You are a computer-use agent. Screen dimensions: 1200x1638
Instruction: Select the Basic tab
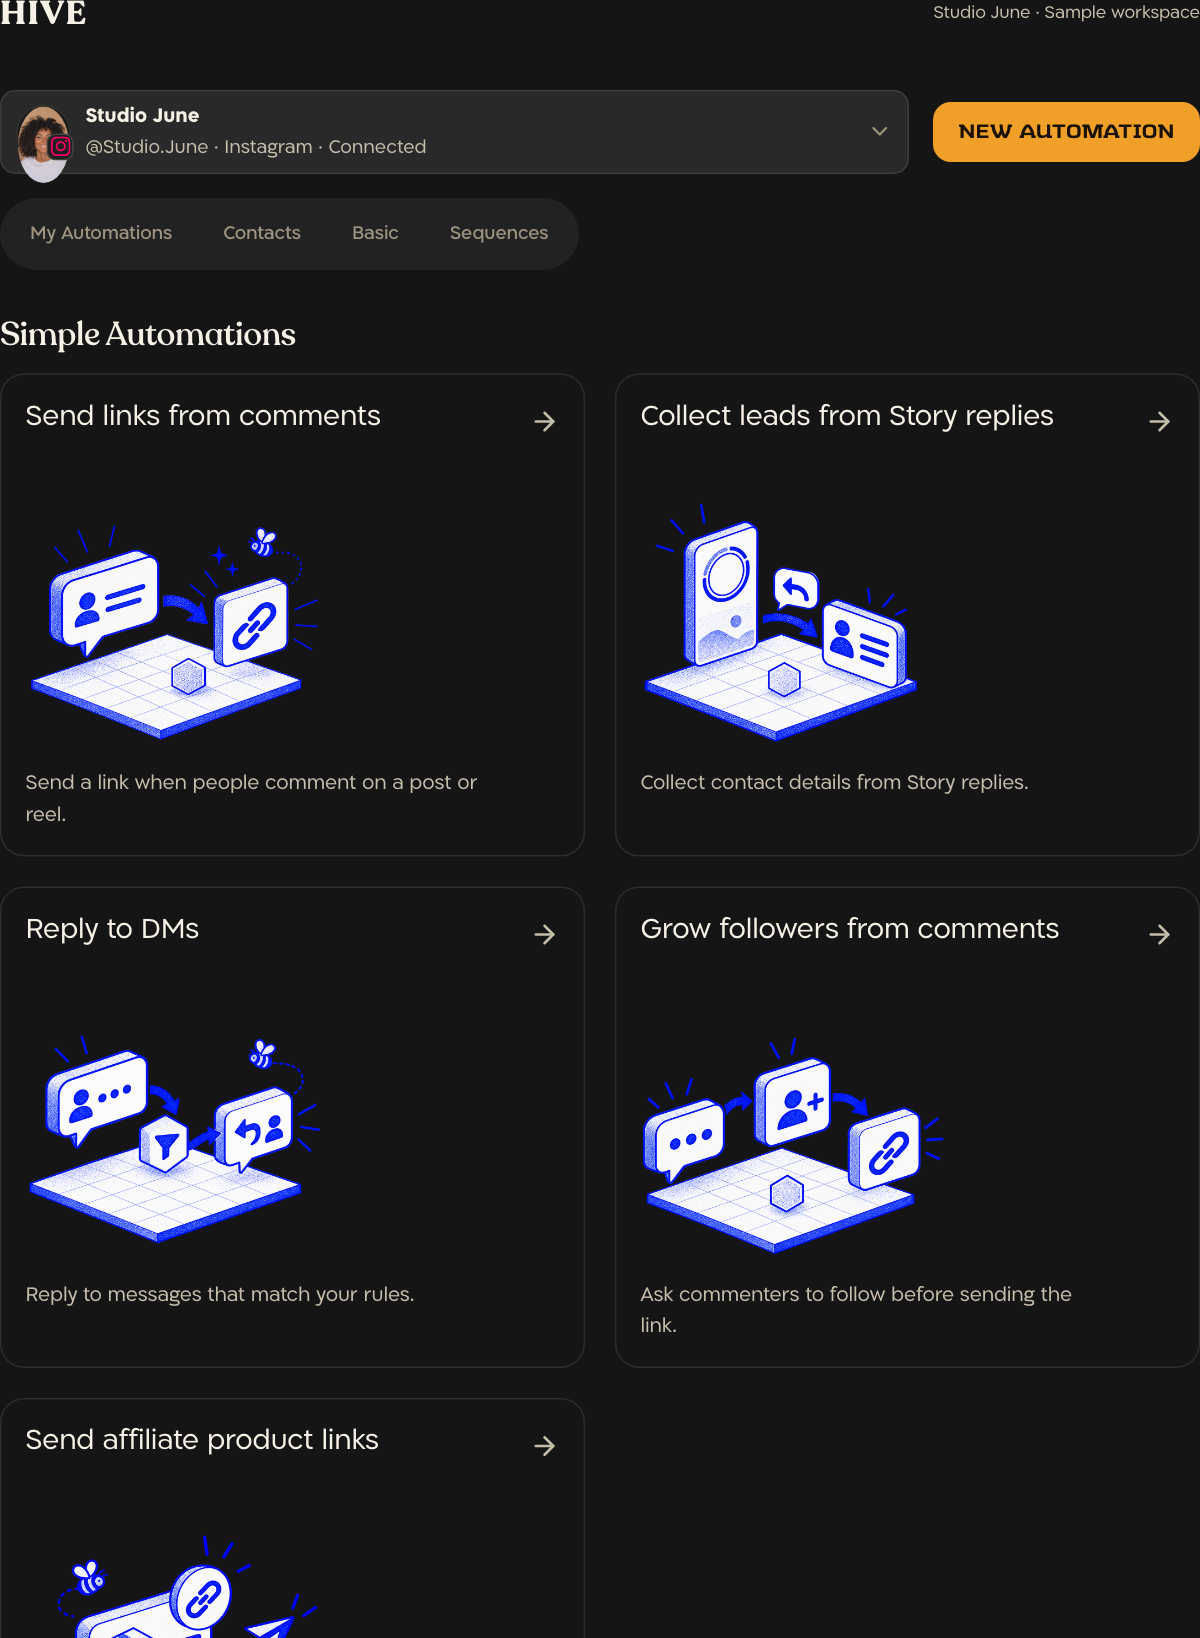click(375, 233)
